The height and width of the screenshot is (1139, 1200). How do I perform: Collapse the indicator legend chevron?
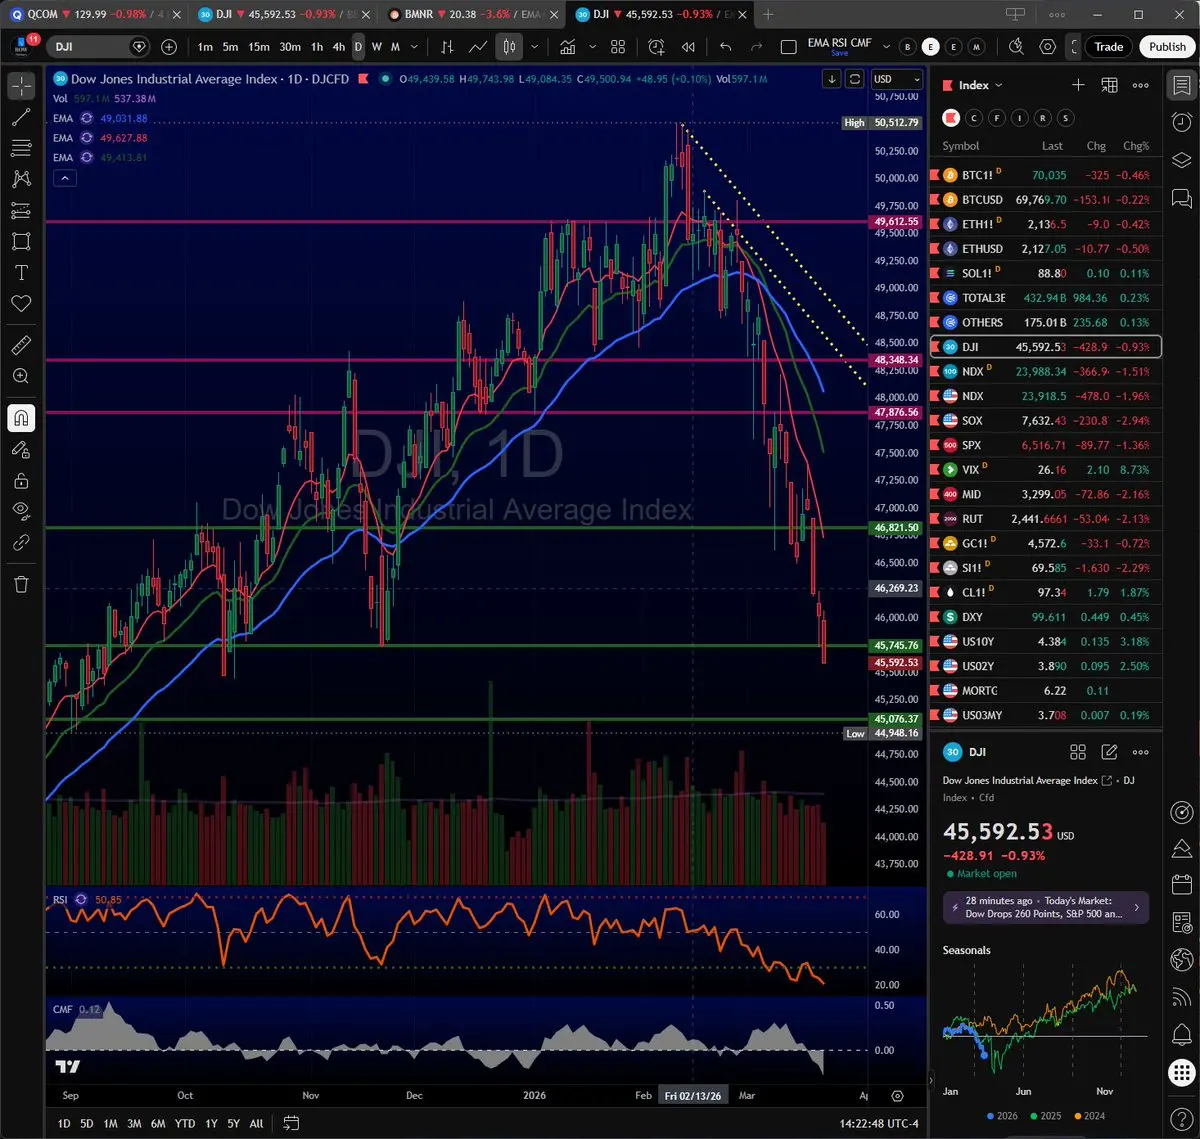(x=64, y=178)
